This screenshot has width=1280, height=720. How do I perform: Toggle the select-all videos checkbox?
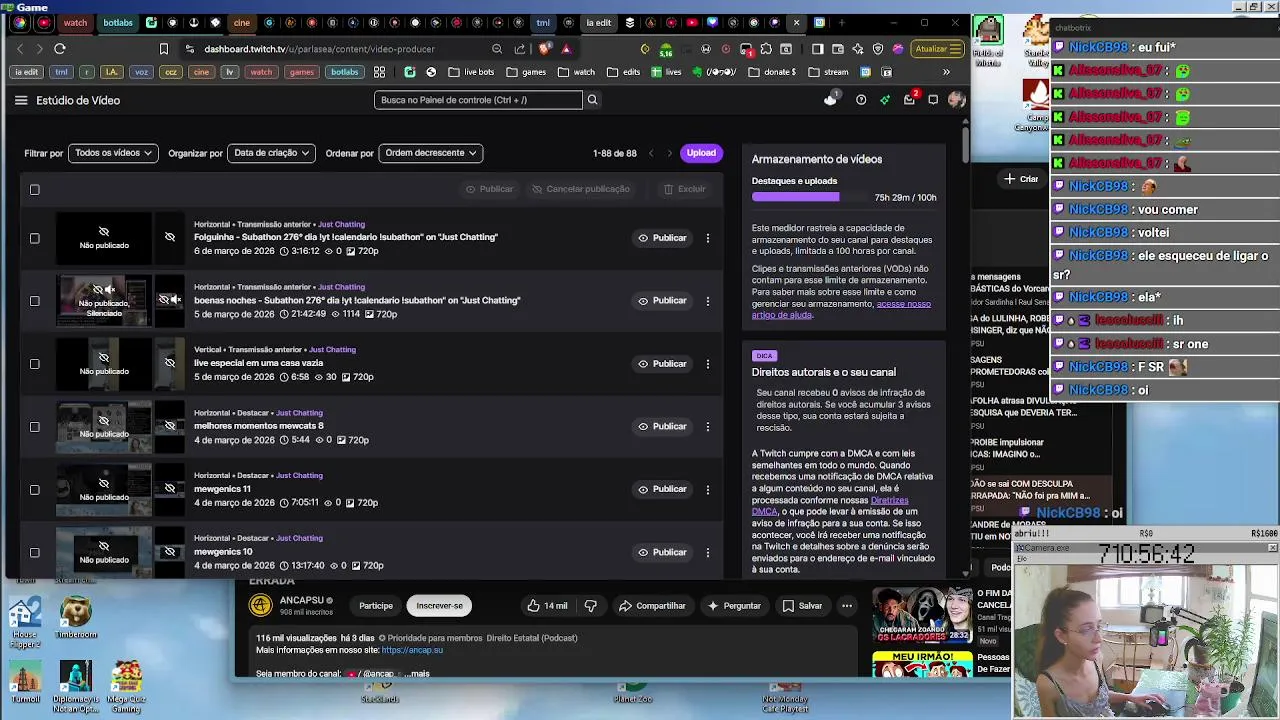click(34, 189)
